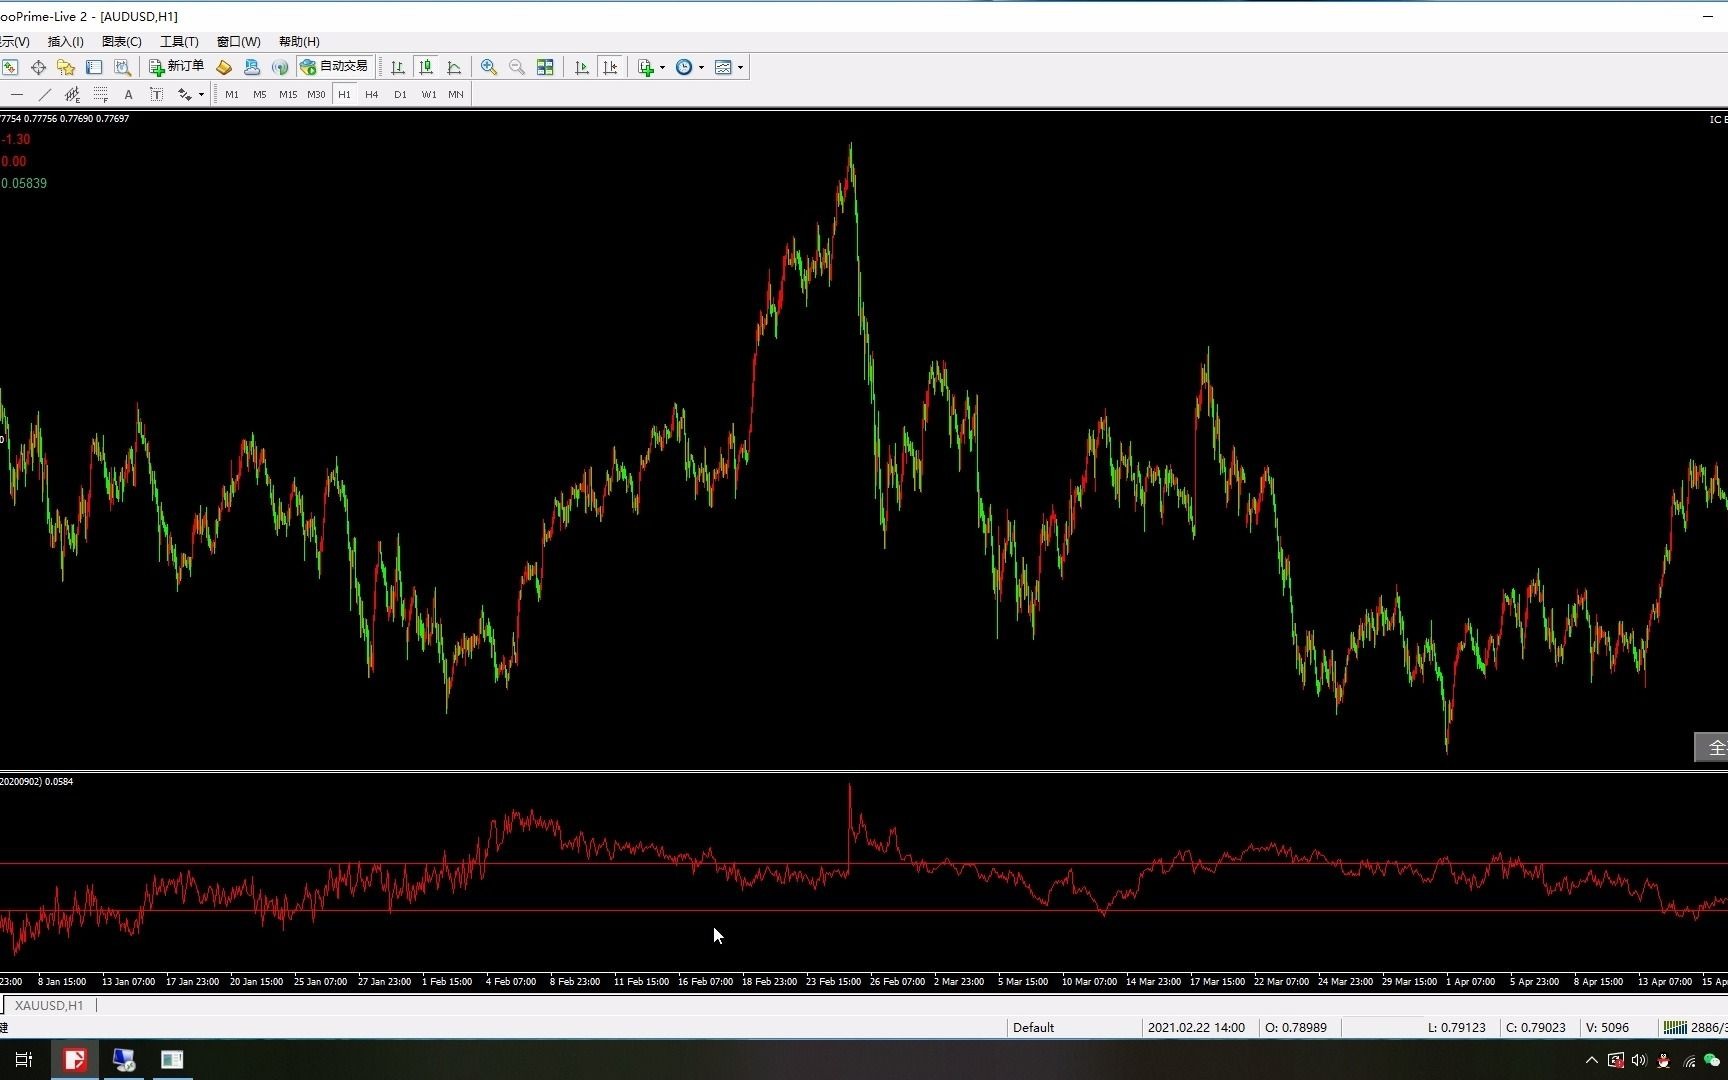Click the 2021.02.22 14:00 status bar entry
1728x1080 pixels.
click(x=1197, y=1027)
